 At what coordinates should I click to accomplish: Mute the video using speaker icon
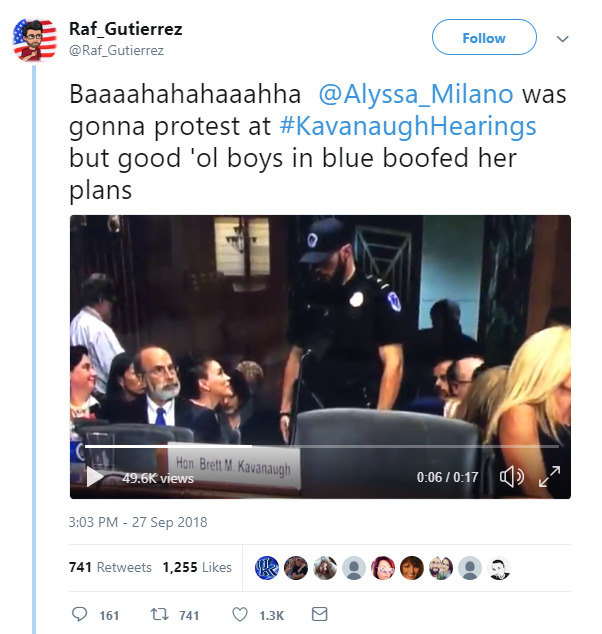pos(511,478)
